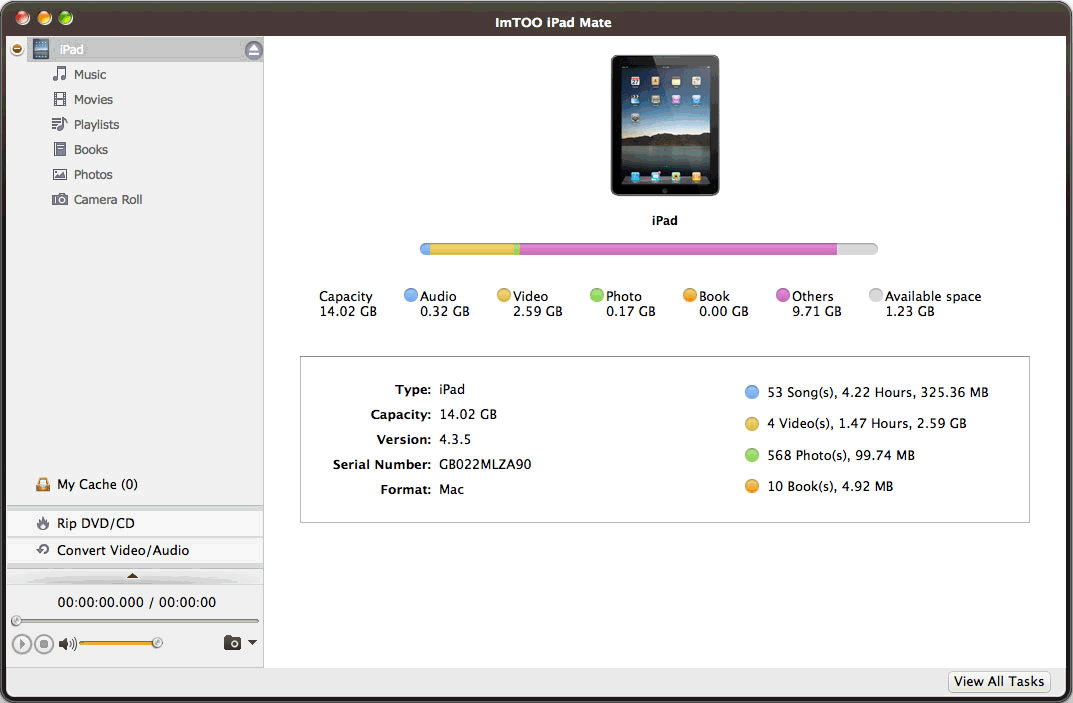Image resolution: width=1073 pixels, height=703 pixels.
Task: Click '568 Photo(s), 99.74 MB'
Action: (841, 455)
